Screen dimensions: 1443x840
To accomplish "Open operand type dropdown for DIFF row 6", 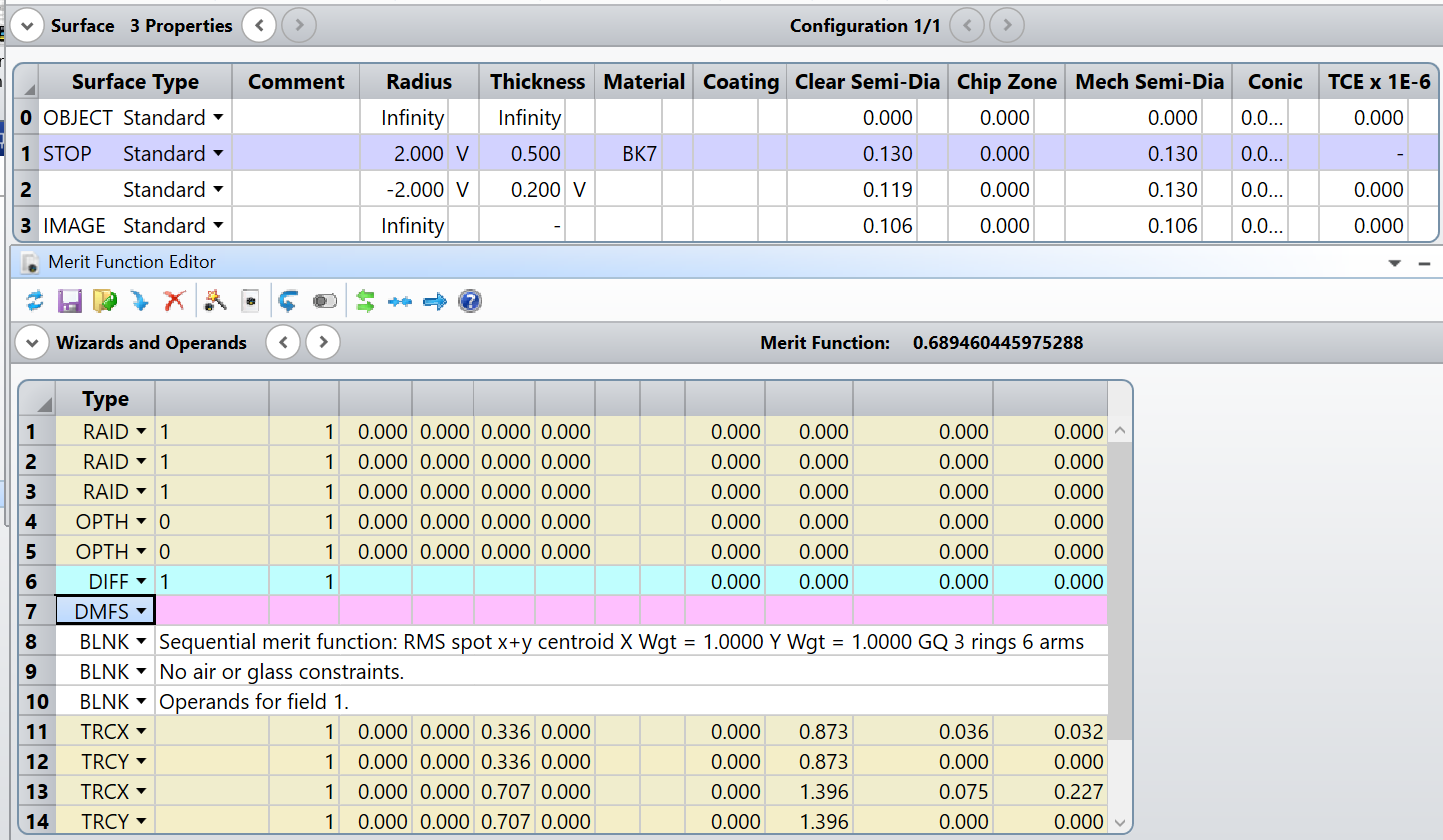I will 141,582.
